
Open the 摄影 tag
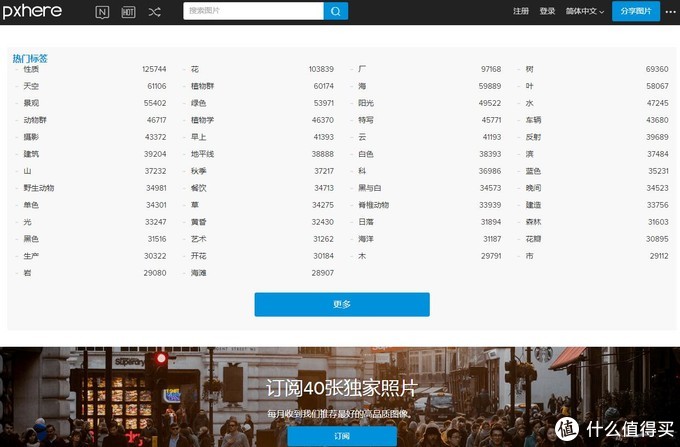point(31,137)
